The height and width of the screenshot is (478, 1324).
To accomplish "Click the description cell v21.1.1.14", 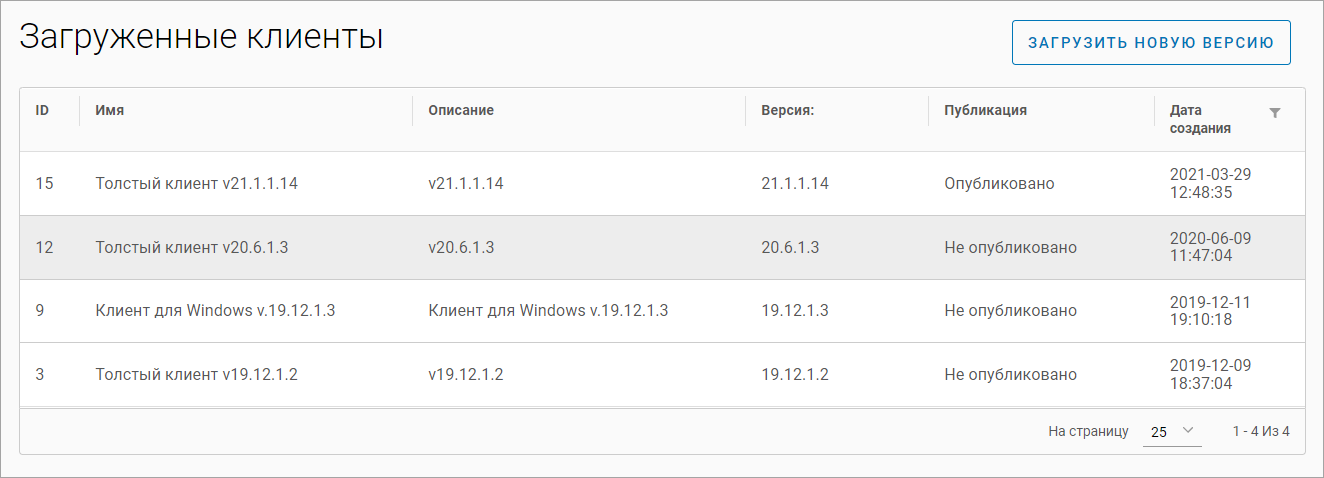I will [466, 184].
